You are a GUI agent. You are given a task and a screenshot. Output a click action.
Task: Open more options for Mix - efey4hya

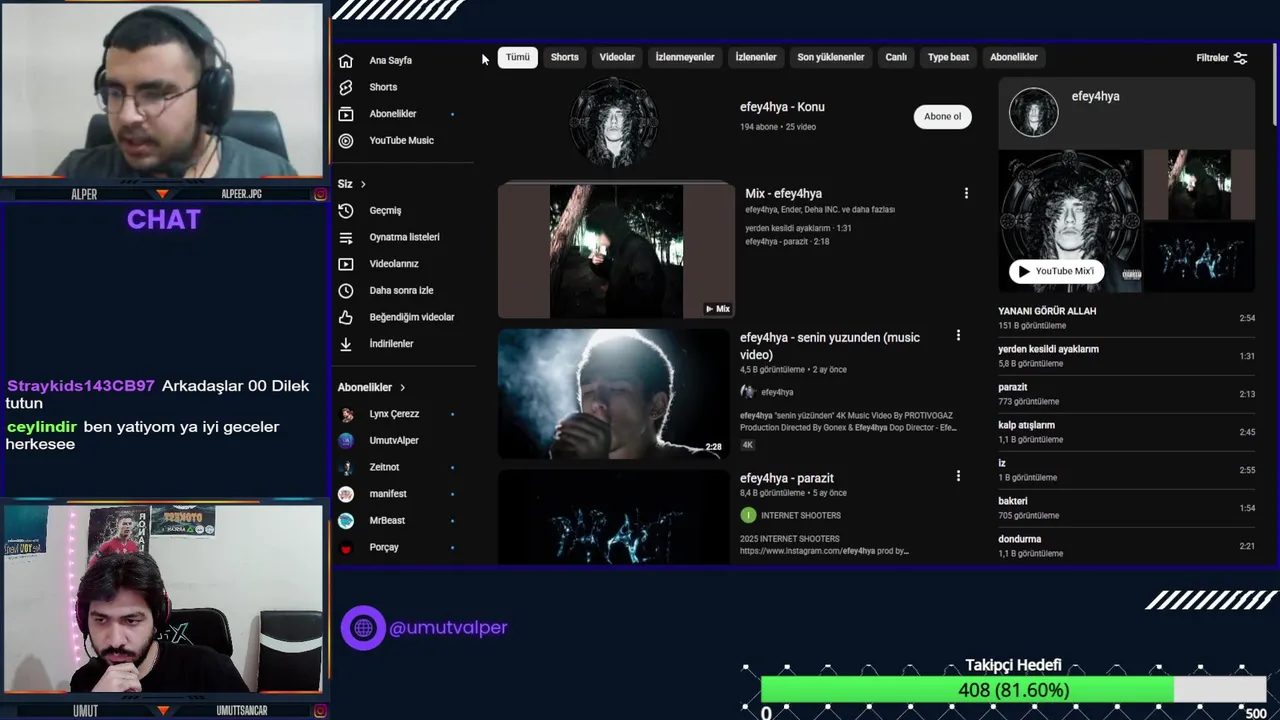pyautogui.click(x=966, y=193)
